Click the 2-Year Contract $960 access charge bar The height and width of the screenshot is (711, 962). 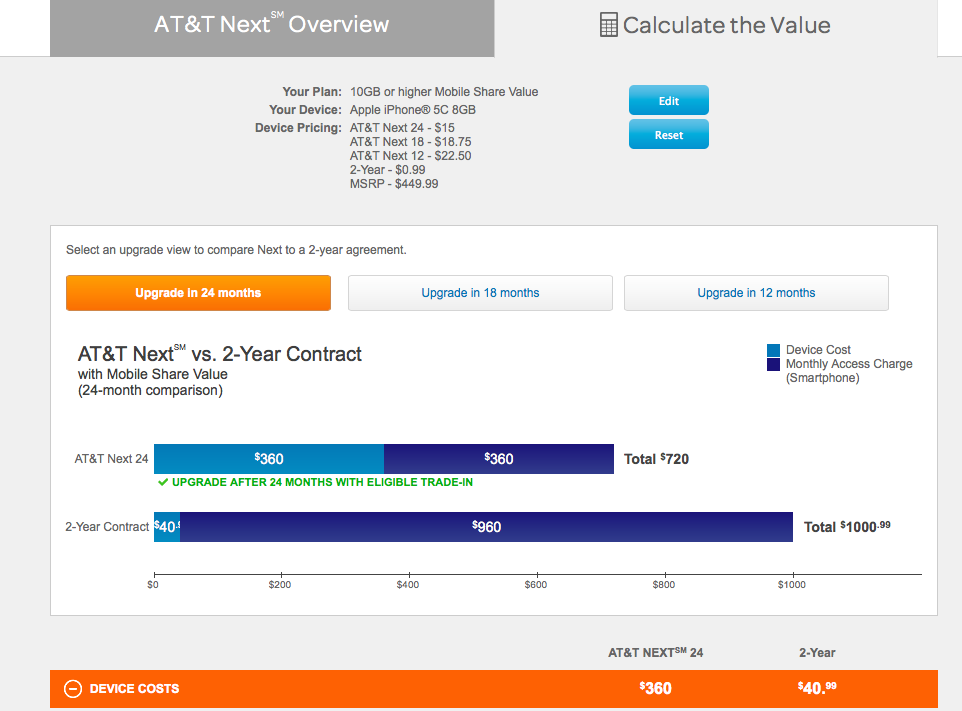[x=487, y=527]
